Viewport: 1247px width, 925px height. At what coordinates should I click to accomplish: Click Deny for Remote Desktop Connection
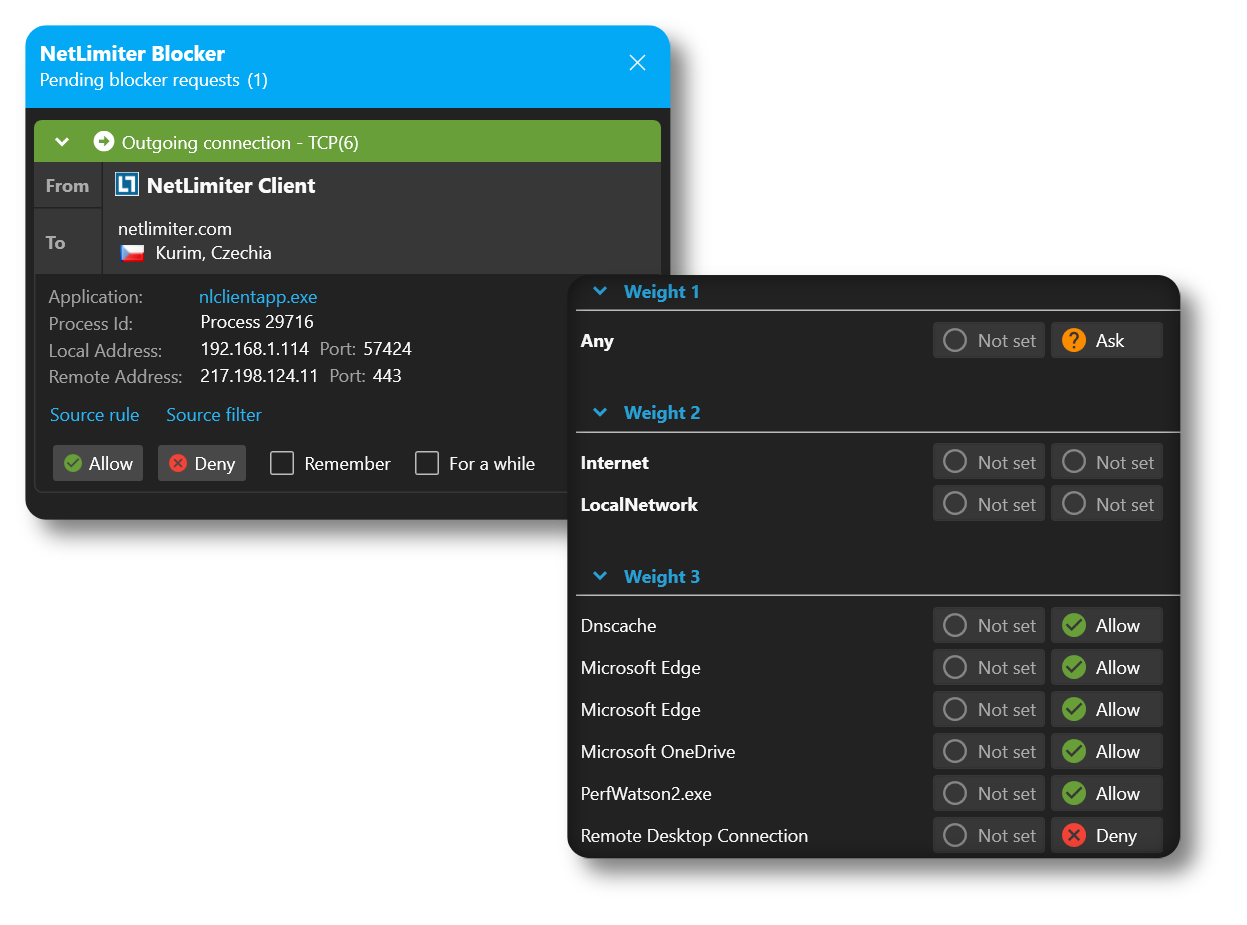[1107, 835]
